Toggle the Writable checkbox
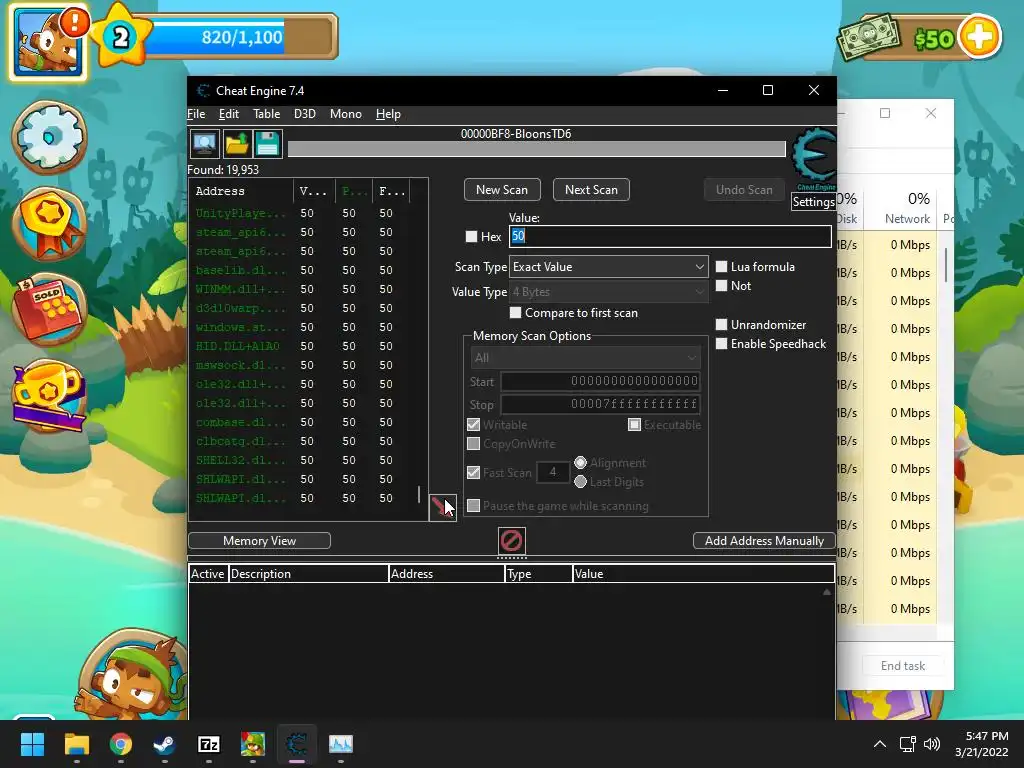This screenshot has height=768, width=1024. (473, 424)
